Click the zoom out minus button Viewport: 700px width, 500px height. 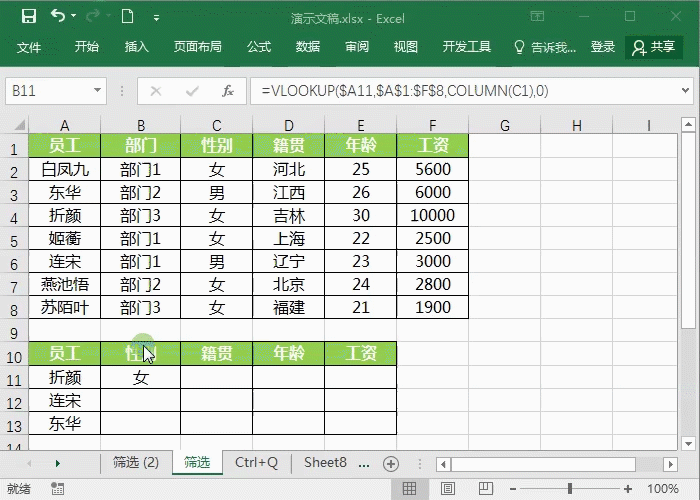click(513, 489)
